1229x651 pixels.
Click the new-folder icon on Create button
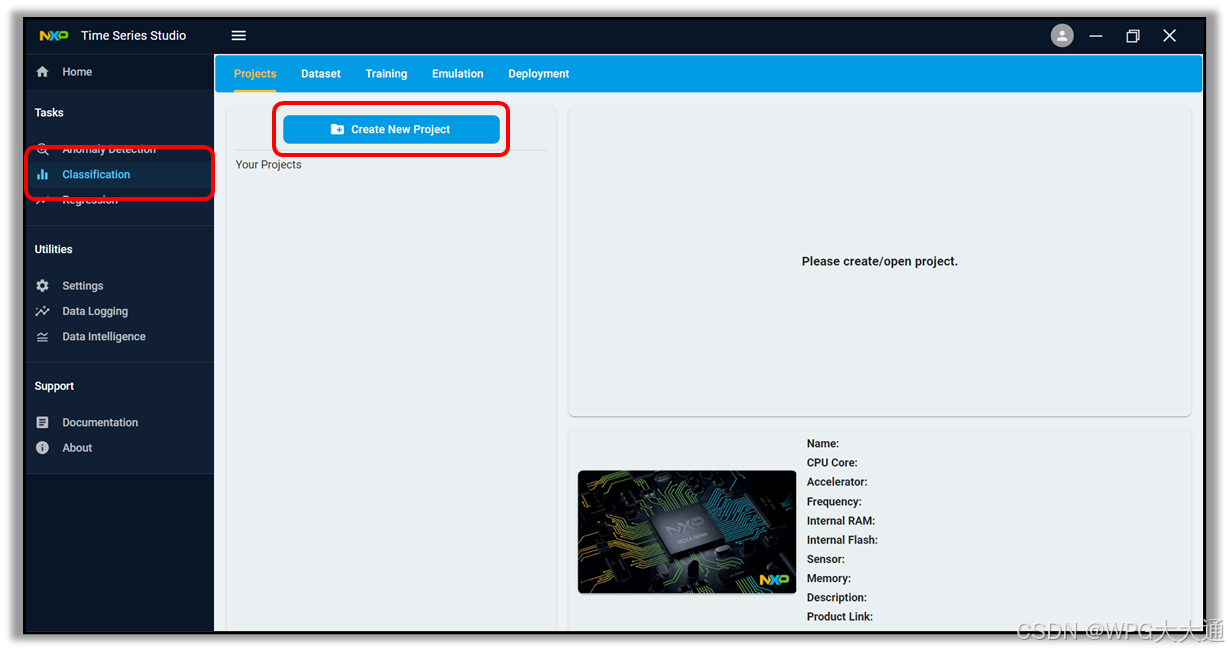pos(337,130)
